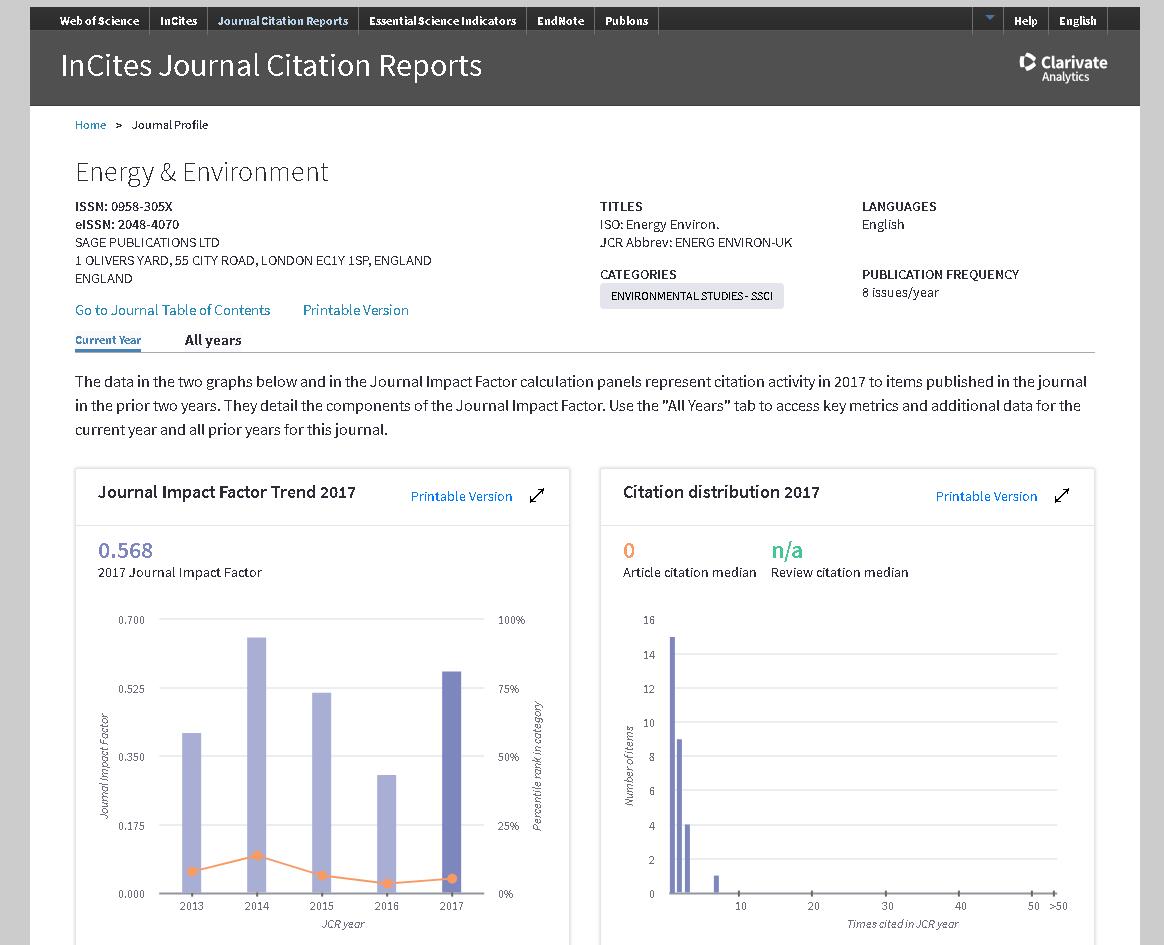Go to Journal Table of Contents
This screenshot has height=945, width=1164.
point(172,310)
